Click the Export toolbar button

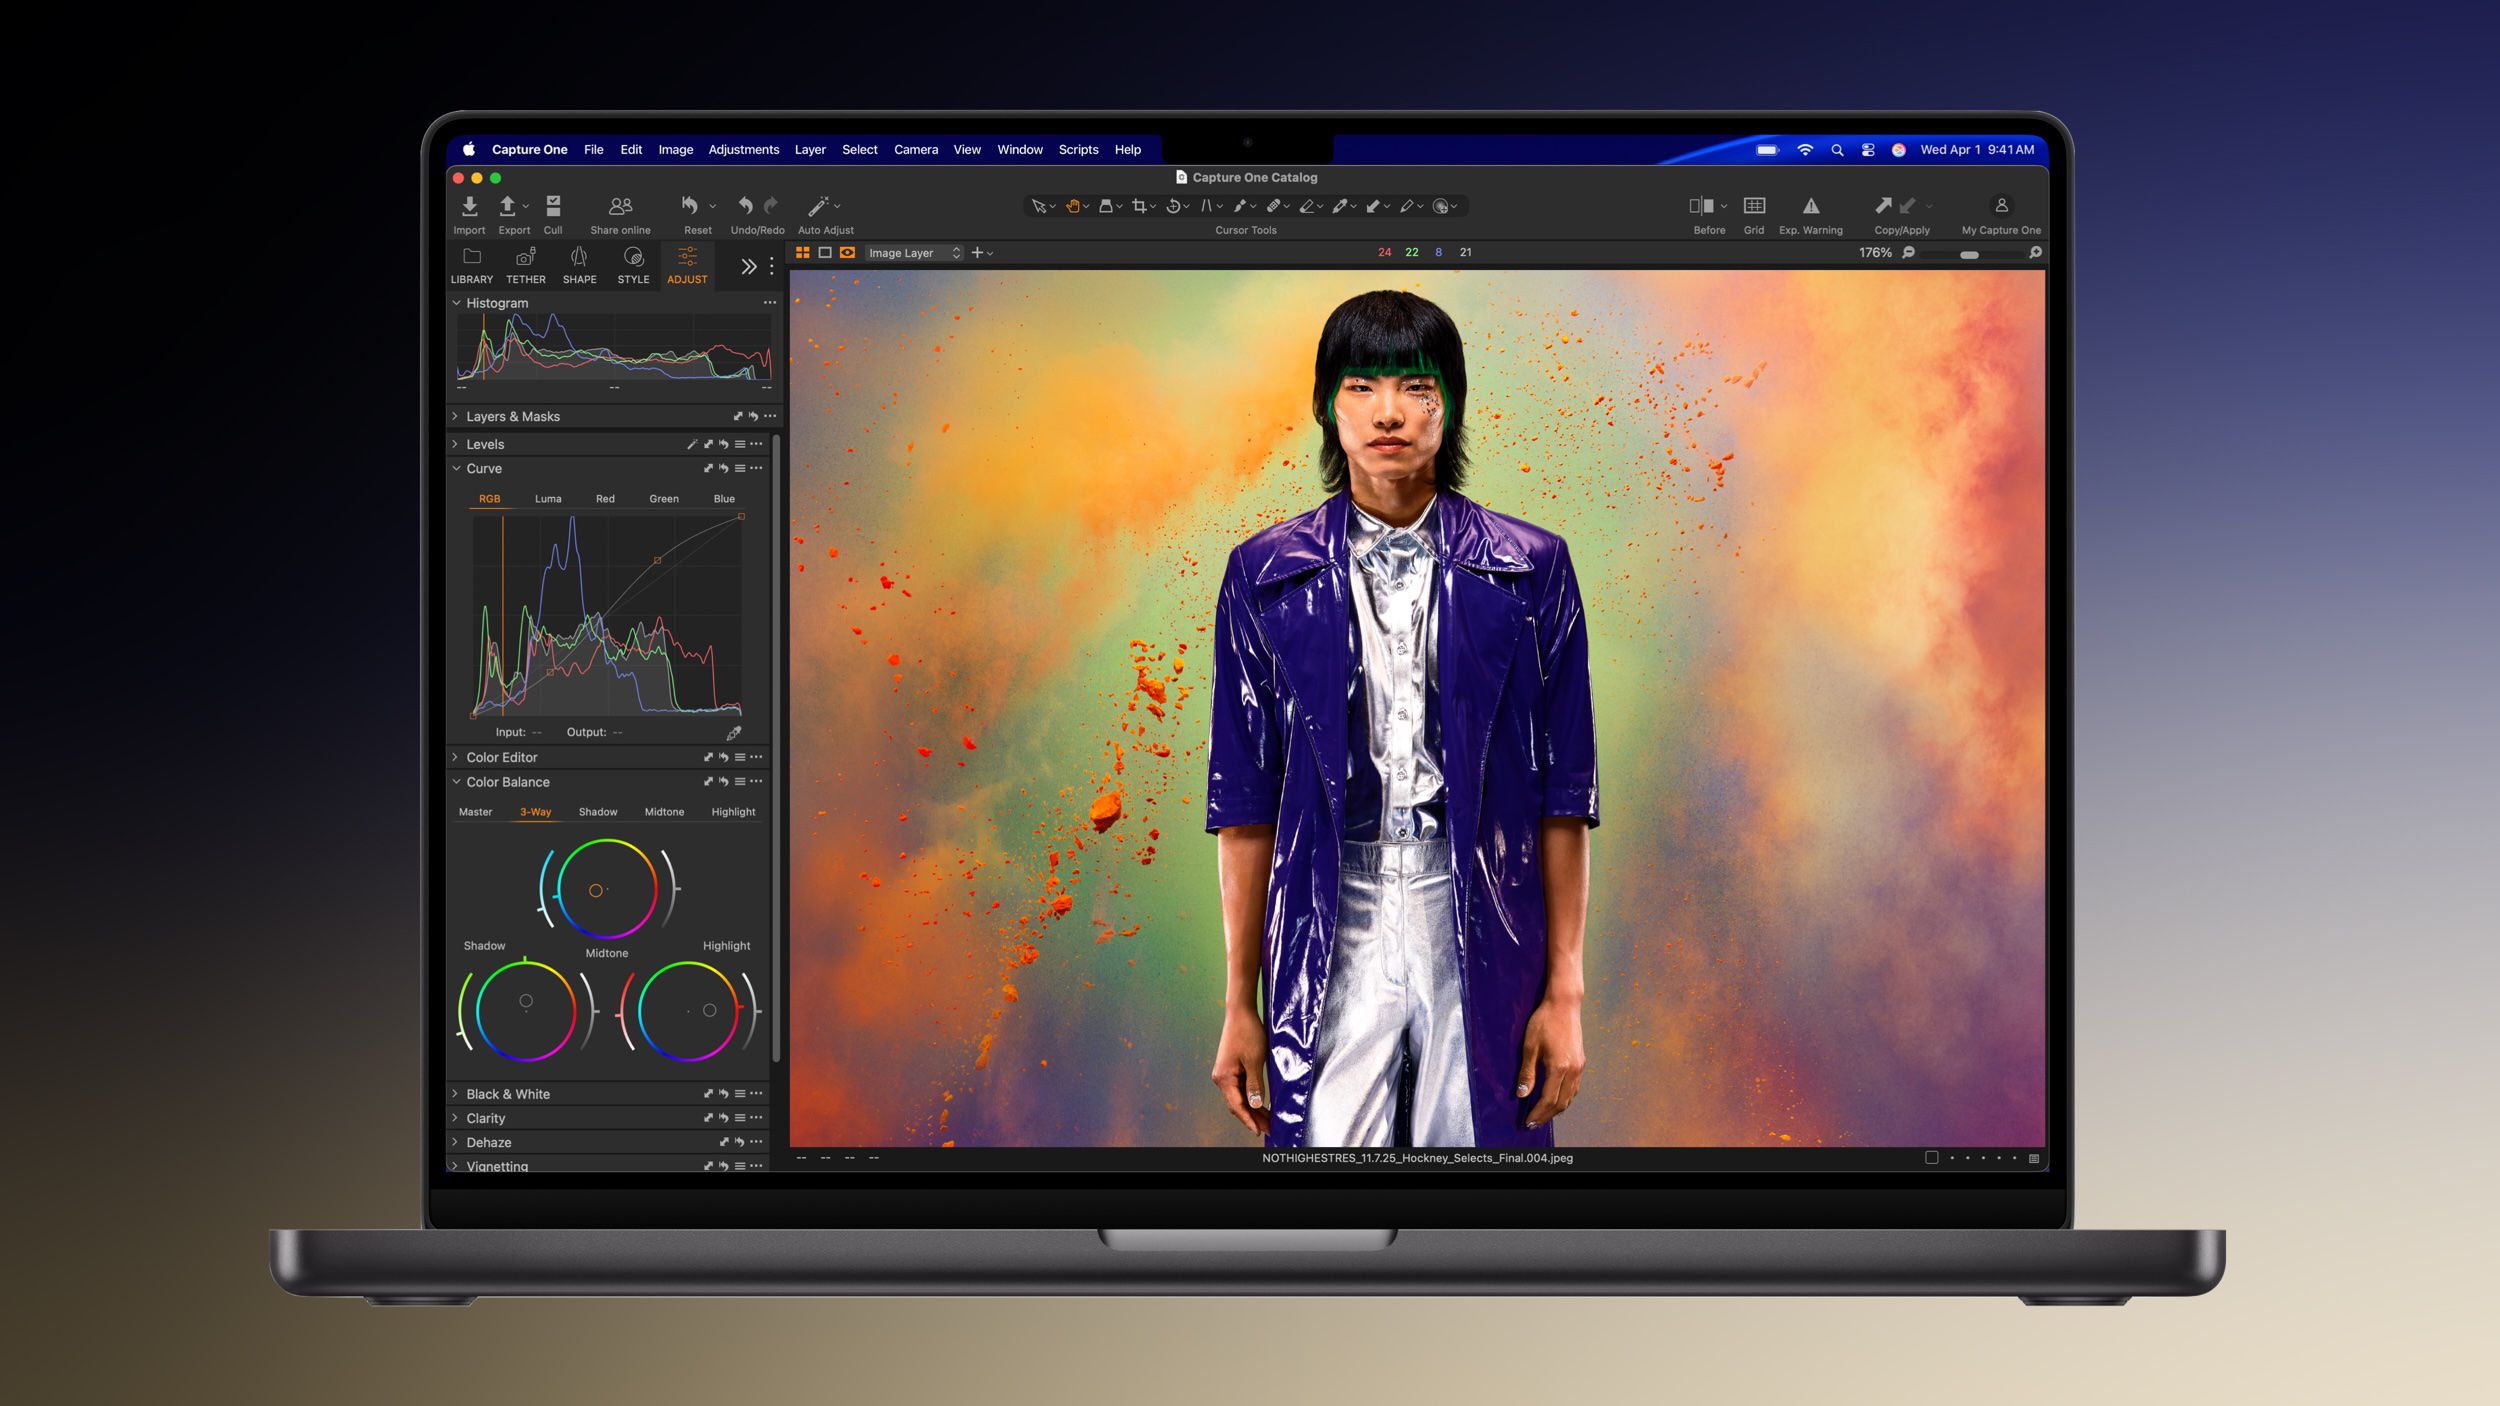point(508,206)
